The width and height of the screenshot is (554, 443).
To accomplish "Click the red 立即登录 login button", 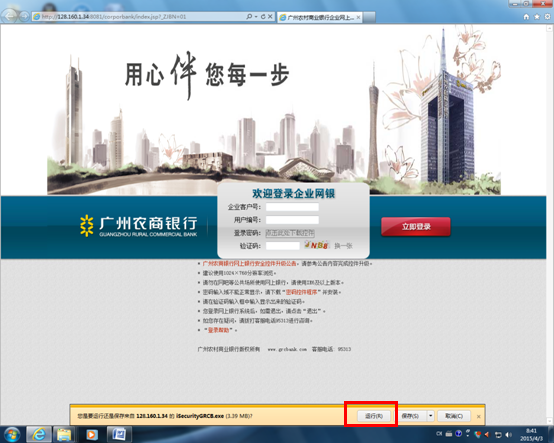I will (x=416, y=227).
